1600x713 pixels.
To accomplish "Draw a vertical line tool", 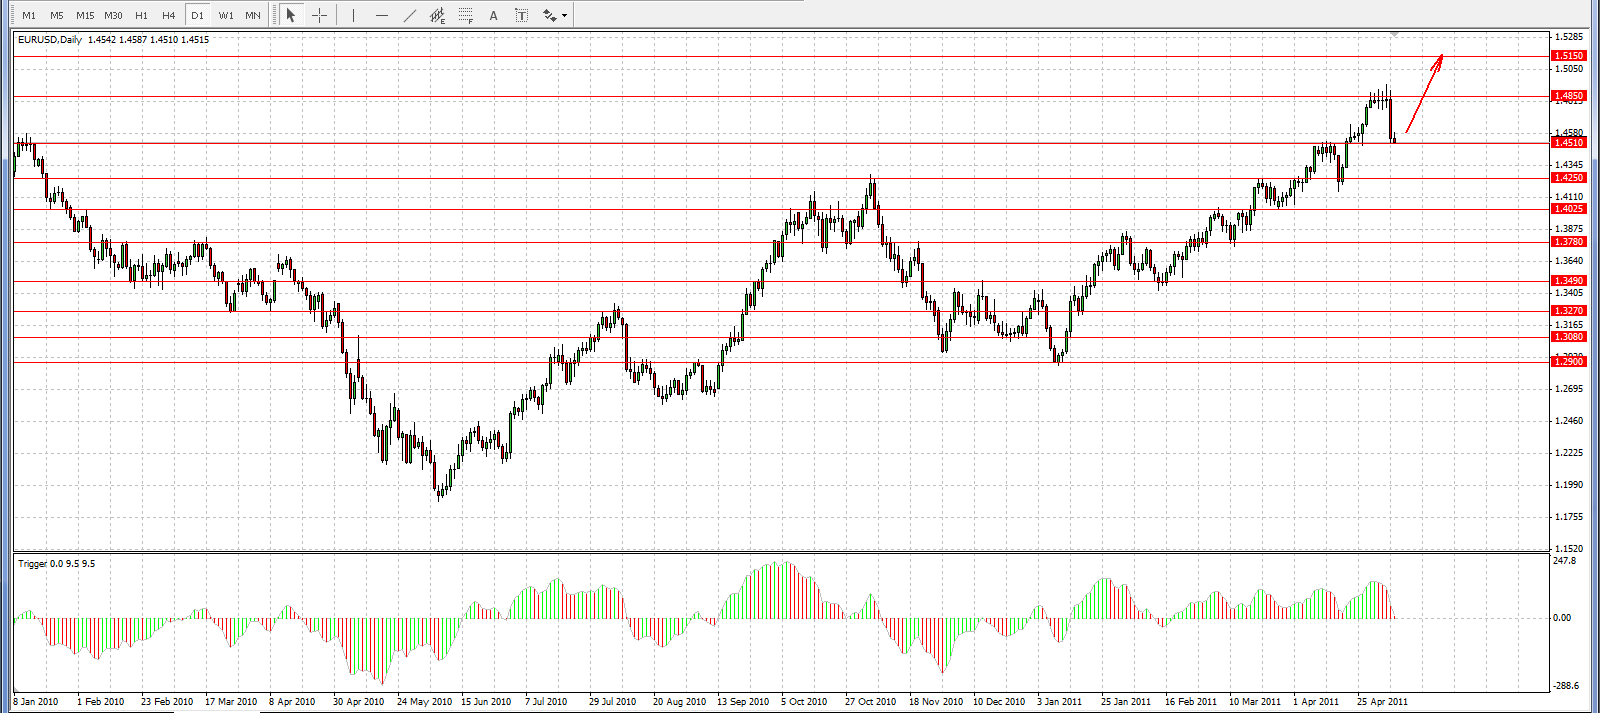I will [353, 15].
